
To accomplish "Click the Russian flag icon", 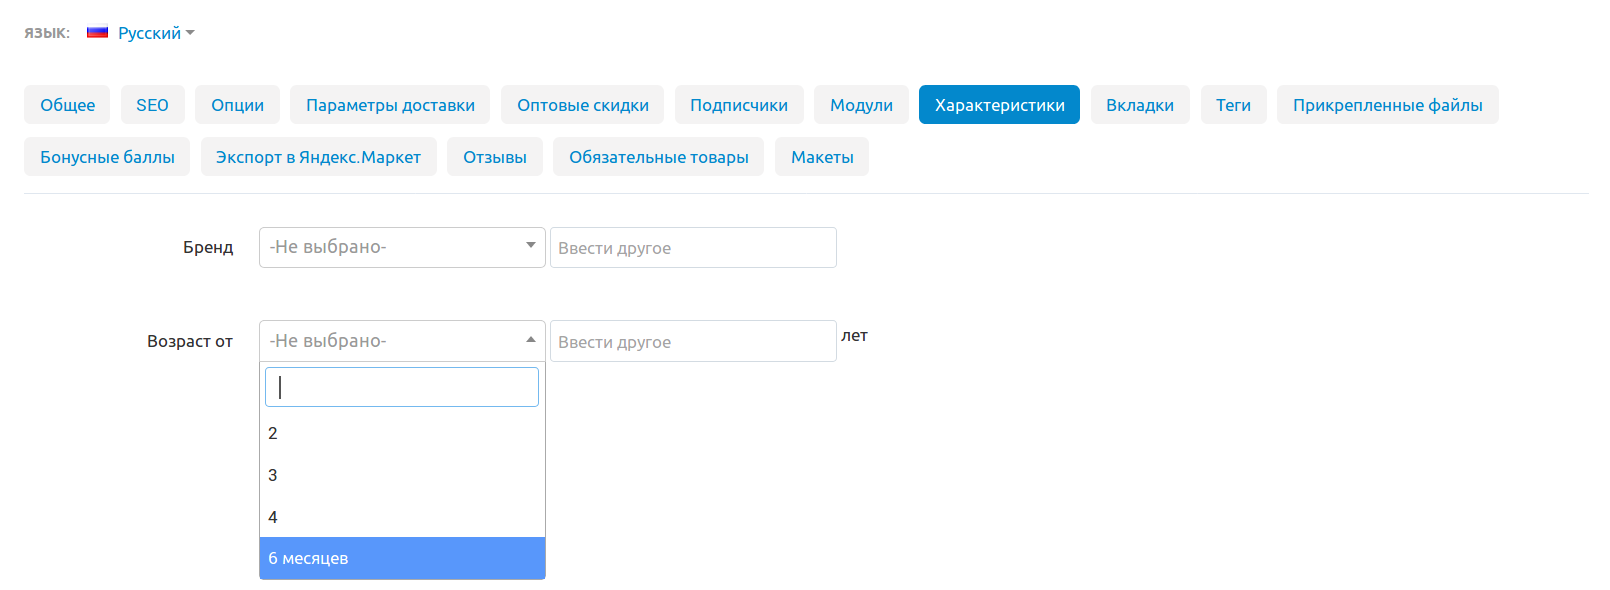I will point(97,32).
